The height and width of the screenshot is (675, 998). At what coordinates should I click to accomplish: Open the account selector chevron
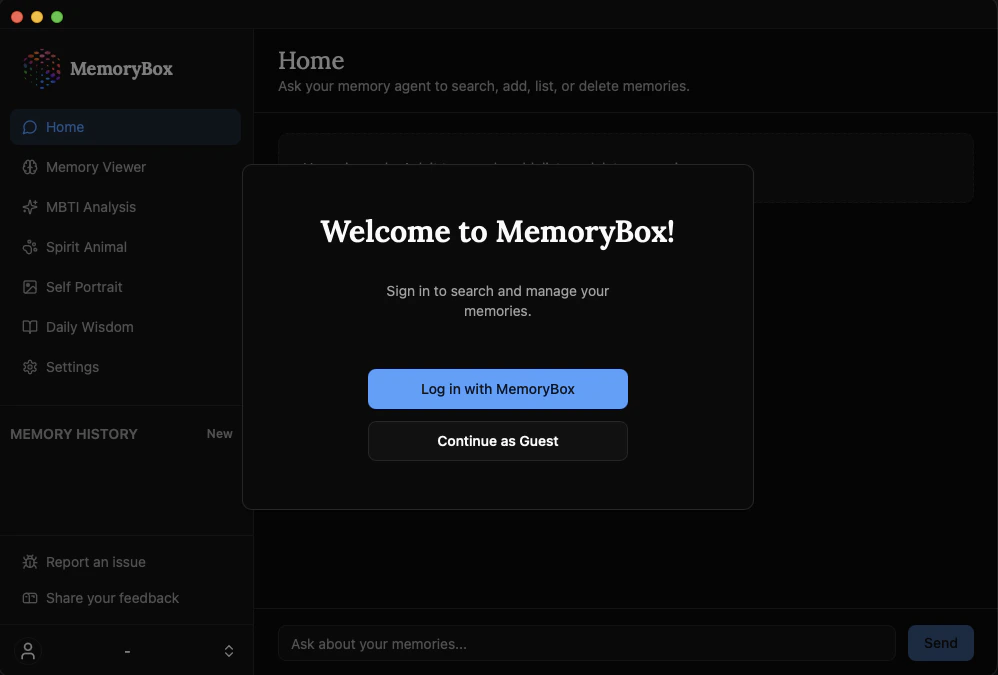(x=229, y=651)
